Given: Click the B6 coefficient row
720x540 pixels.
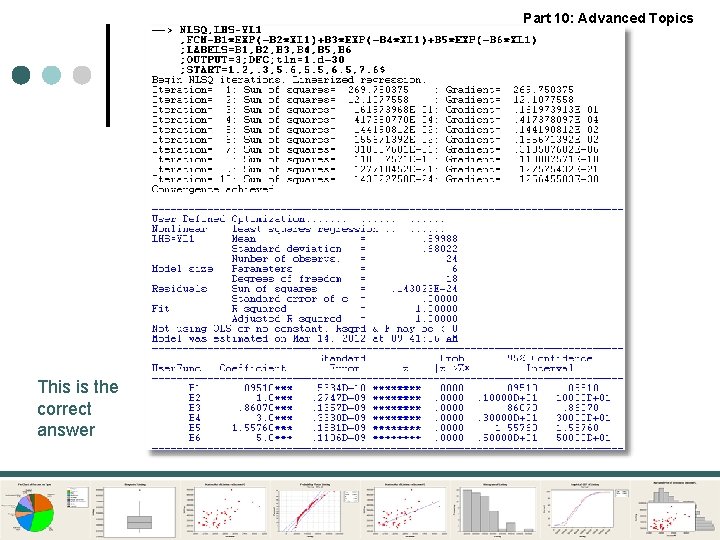Looking at the screenshot, I should tap(399, 438).
